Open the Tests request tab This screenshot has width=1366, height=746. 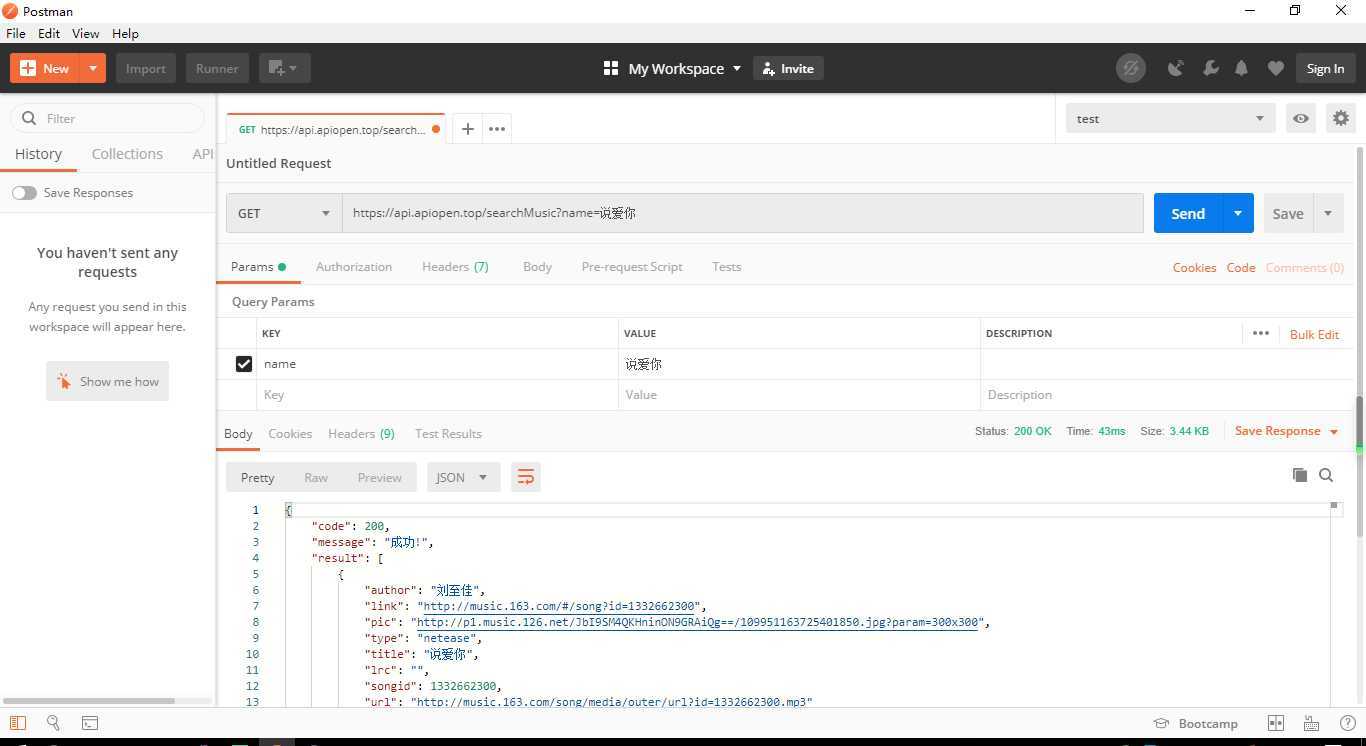pos(726,267)
